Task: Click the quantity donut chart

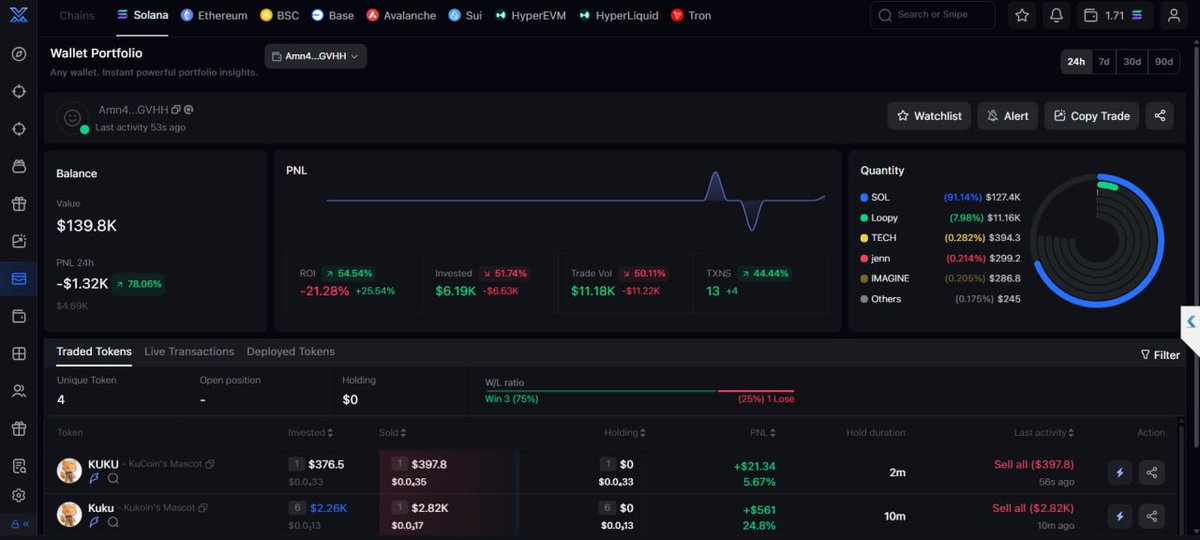Action: coord(1099,243)
